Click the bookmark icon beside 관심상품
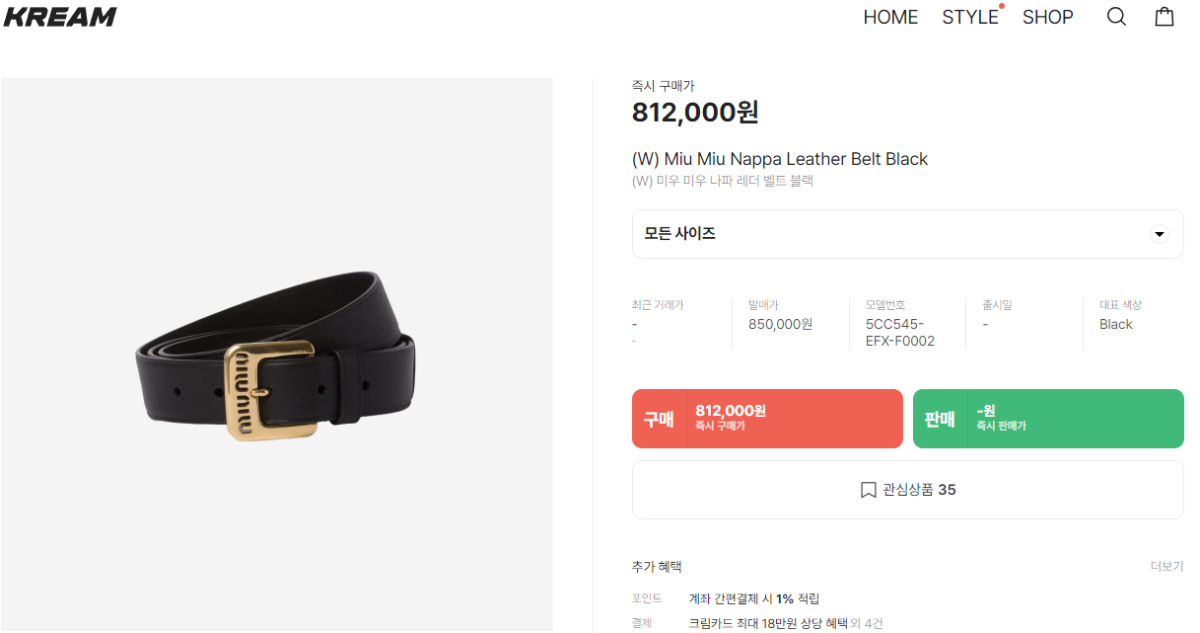Viewport: 1200px width, 633px height. click(868, 490)
